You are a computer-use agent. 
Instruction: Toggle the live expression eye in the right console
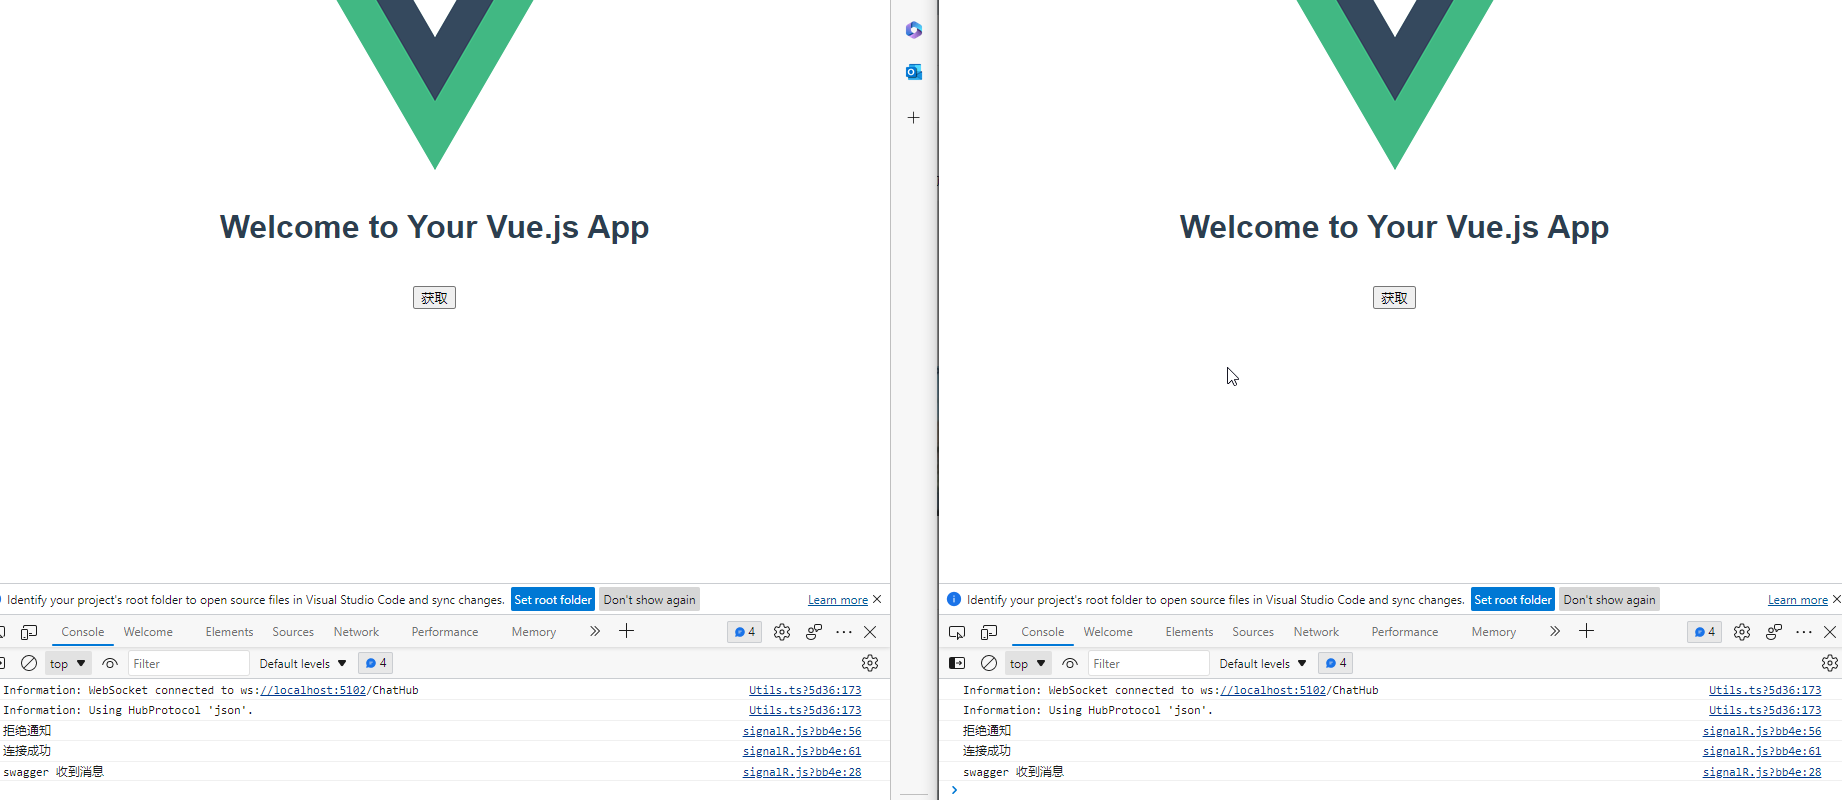click(x=1070, y=663)
